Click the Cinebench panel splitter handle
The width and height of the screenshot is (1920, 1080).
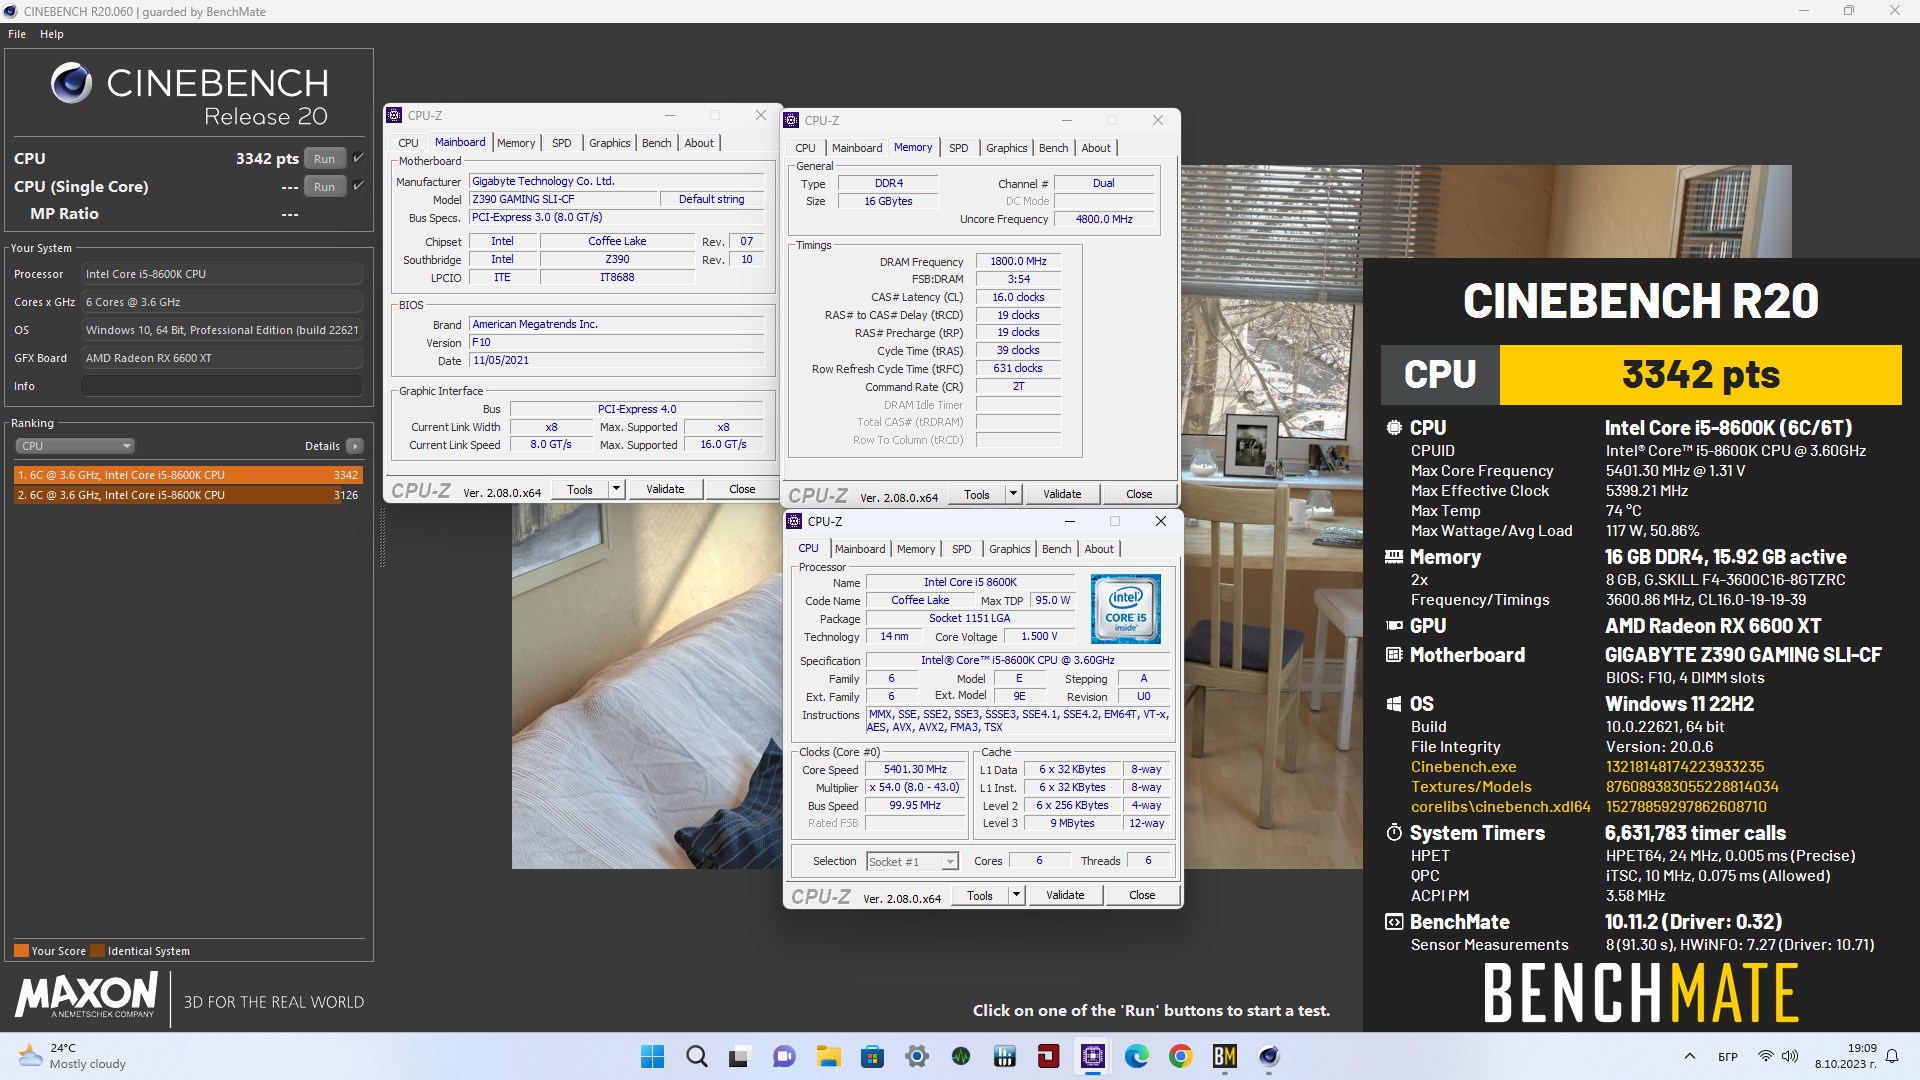pyautogui.click(x=382, y=538)
